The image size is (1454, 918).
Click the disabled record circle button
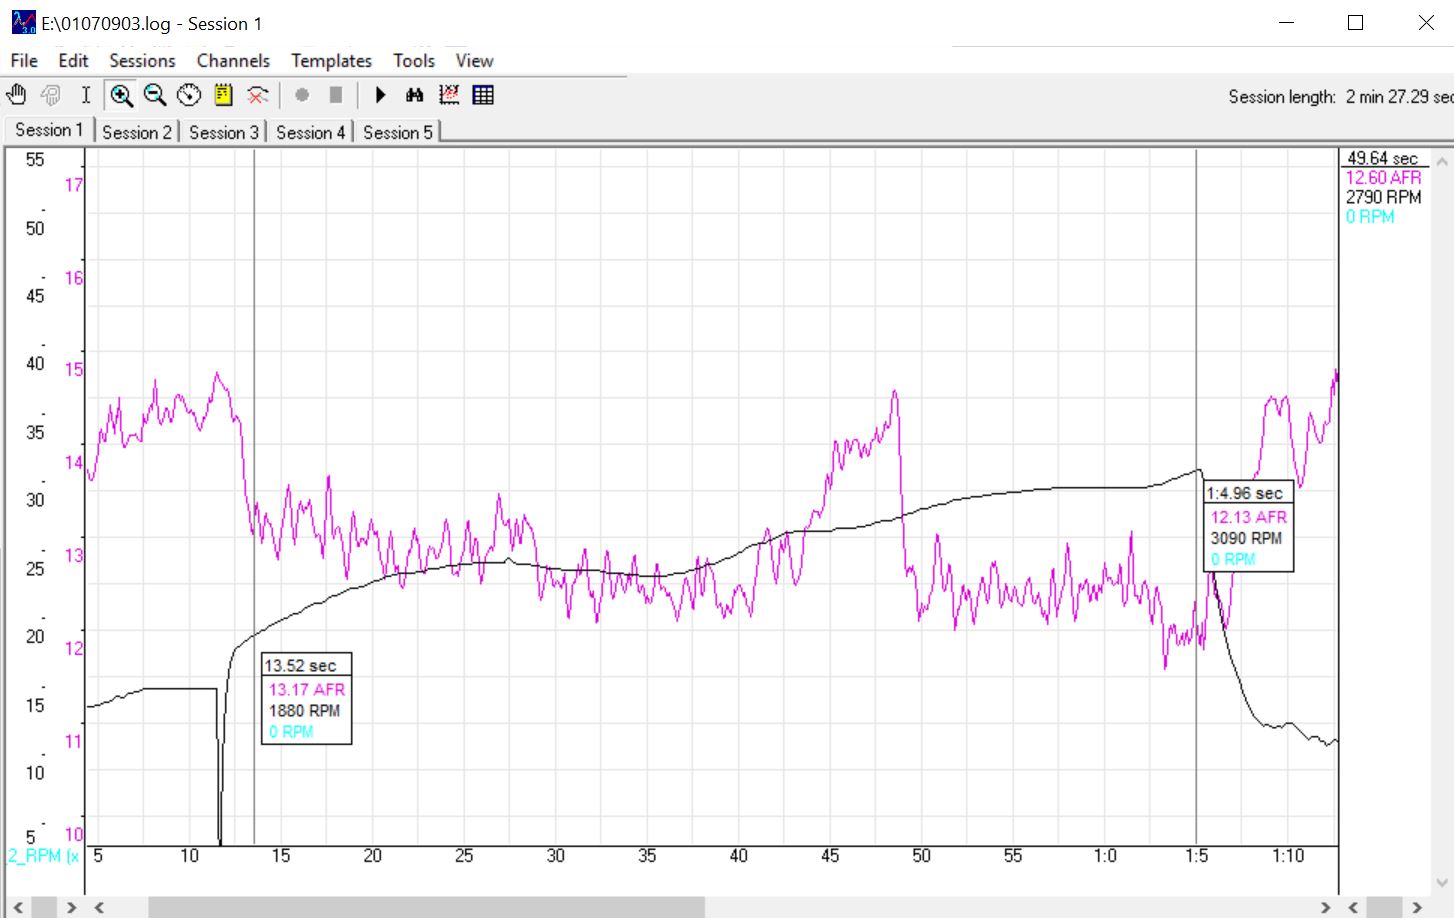[302, 95]
